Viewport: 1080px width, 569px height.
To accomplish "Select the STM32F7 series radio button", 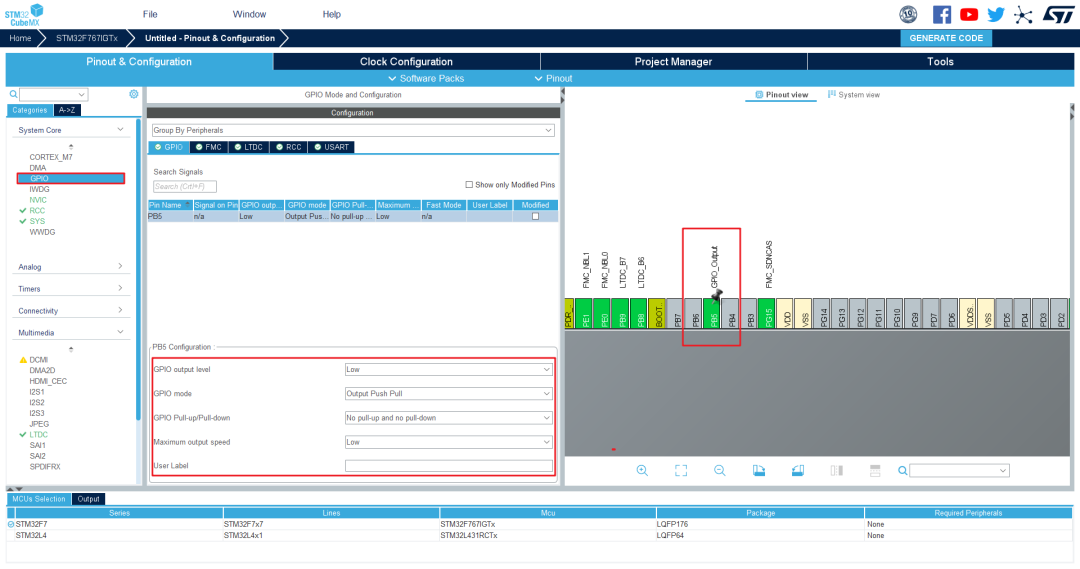I will click(x=11, y=524).
